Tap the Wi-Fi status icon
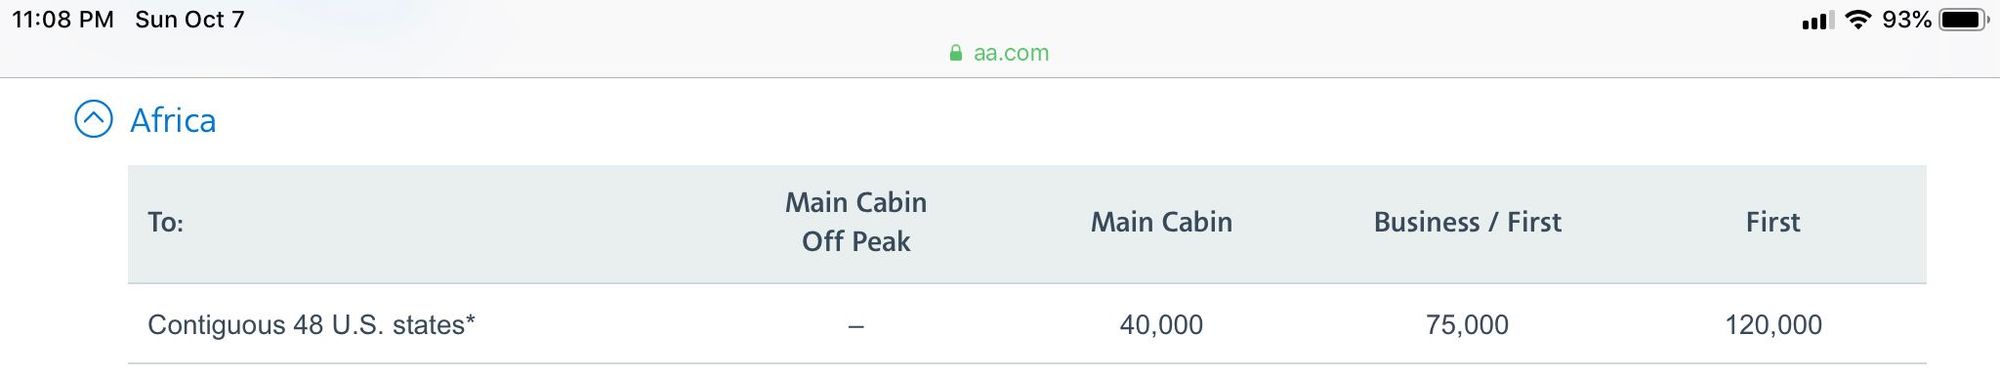Viewport: 2000px width, 380px height. point(1858,20)
